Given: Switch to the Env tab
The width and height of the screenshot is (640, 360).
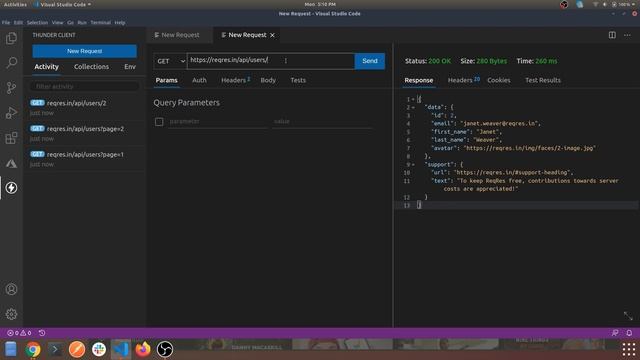Looking at the screenshot, I should tap(130, 67).
